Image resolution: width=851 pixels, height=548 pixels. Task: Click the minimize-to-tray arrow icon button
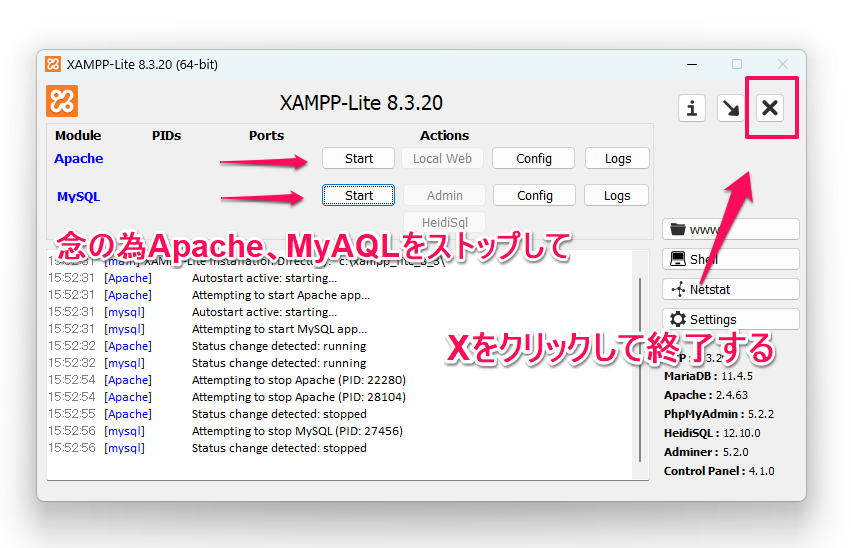click(x=731, y=108)
